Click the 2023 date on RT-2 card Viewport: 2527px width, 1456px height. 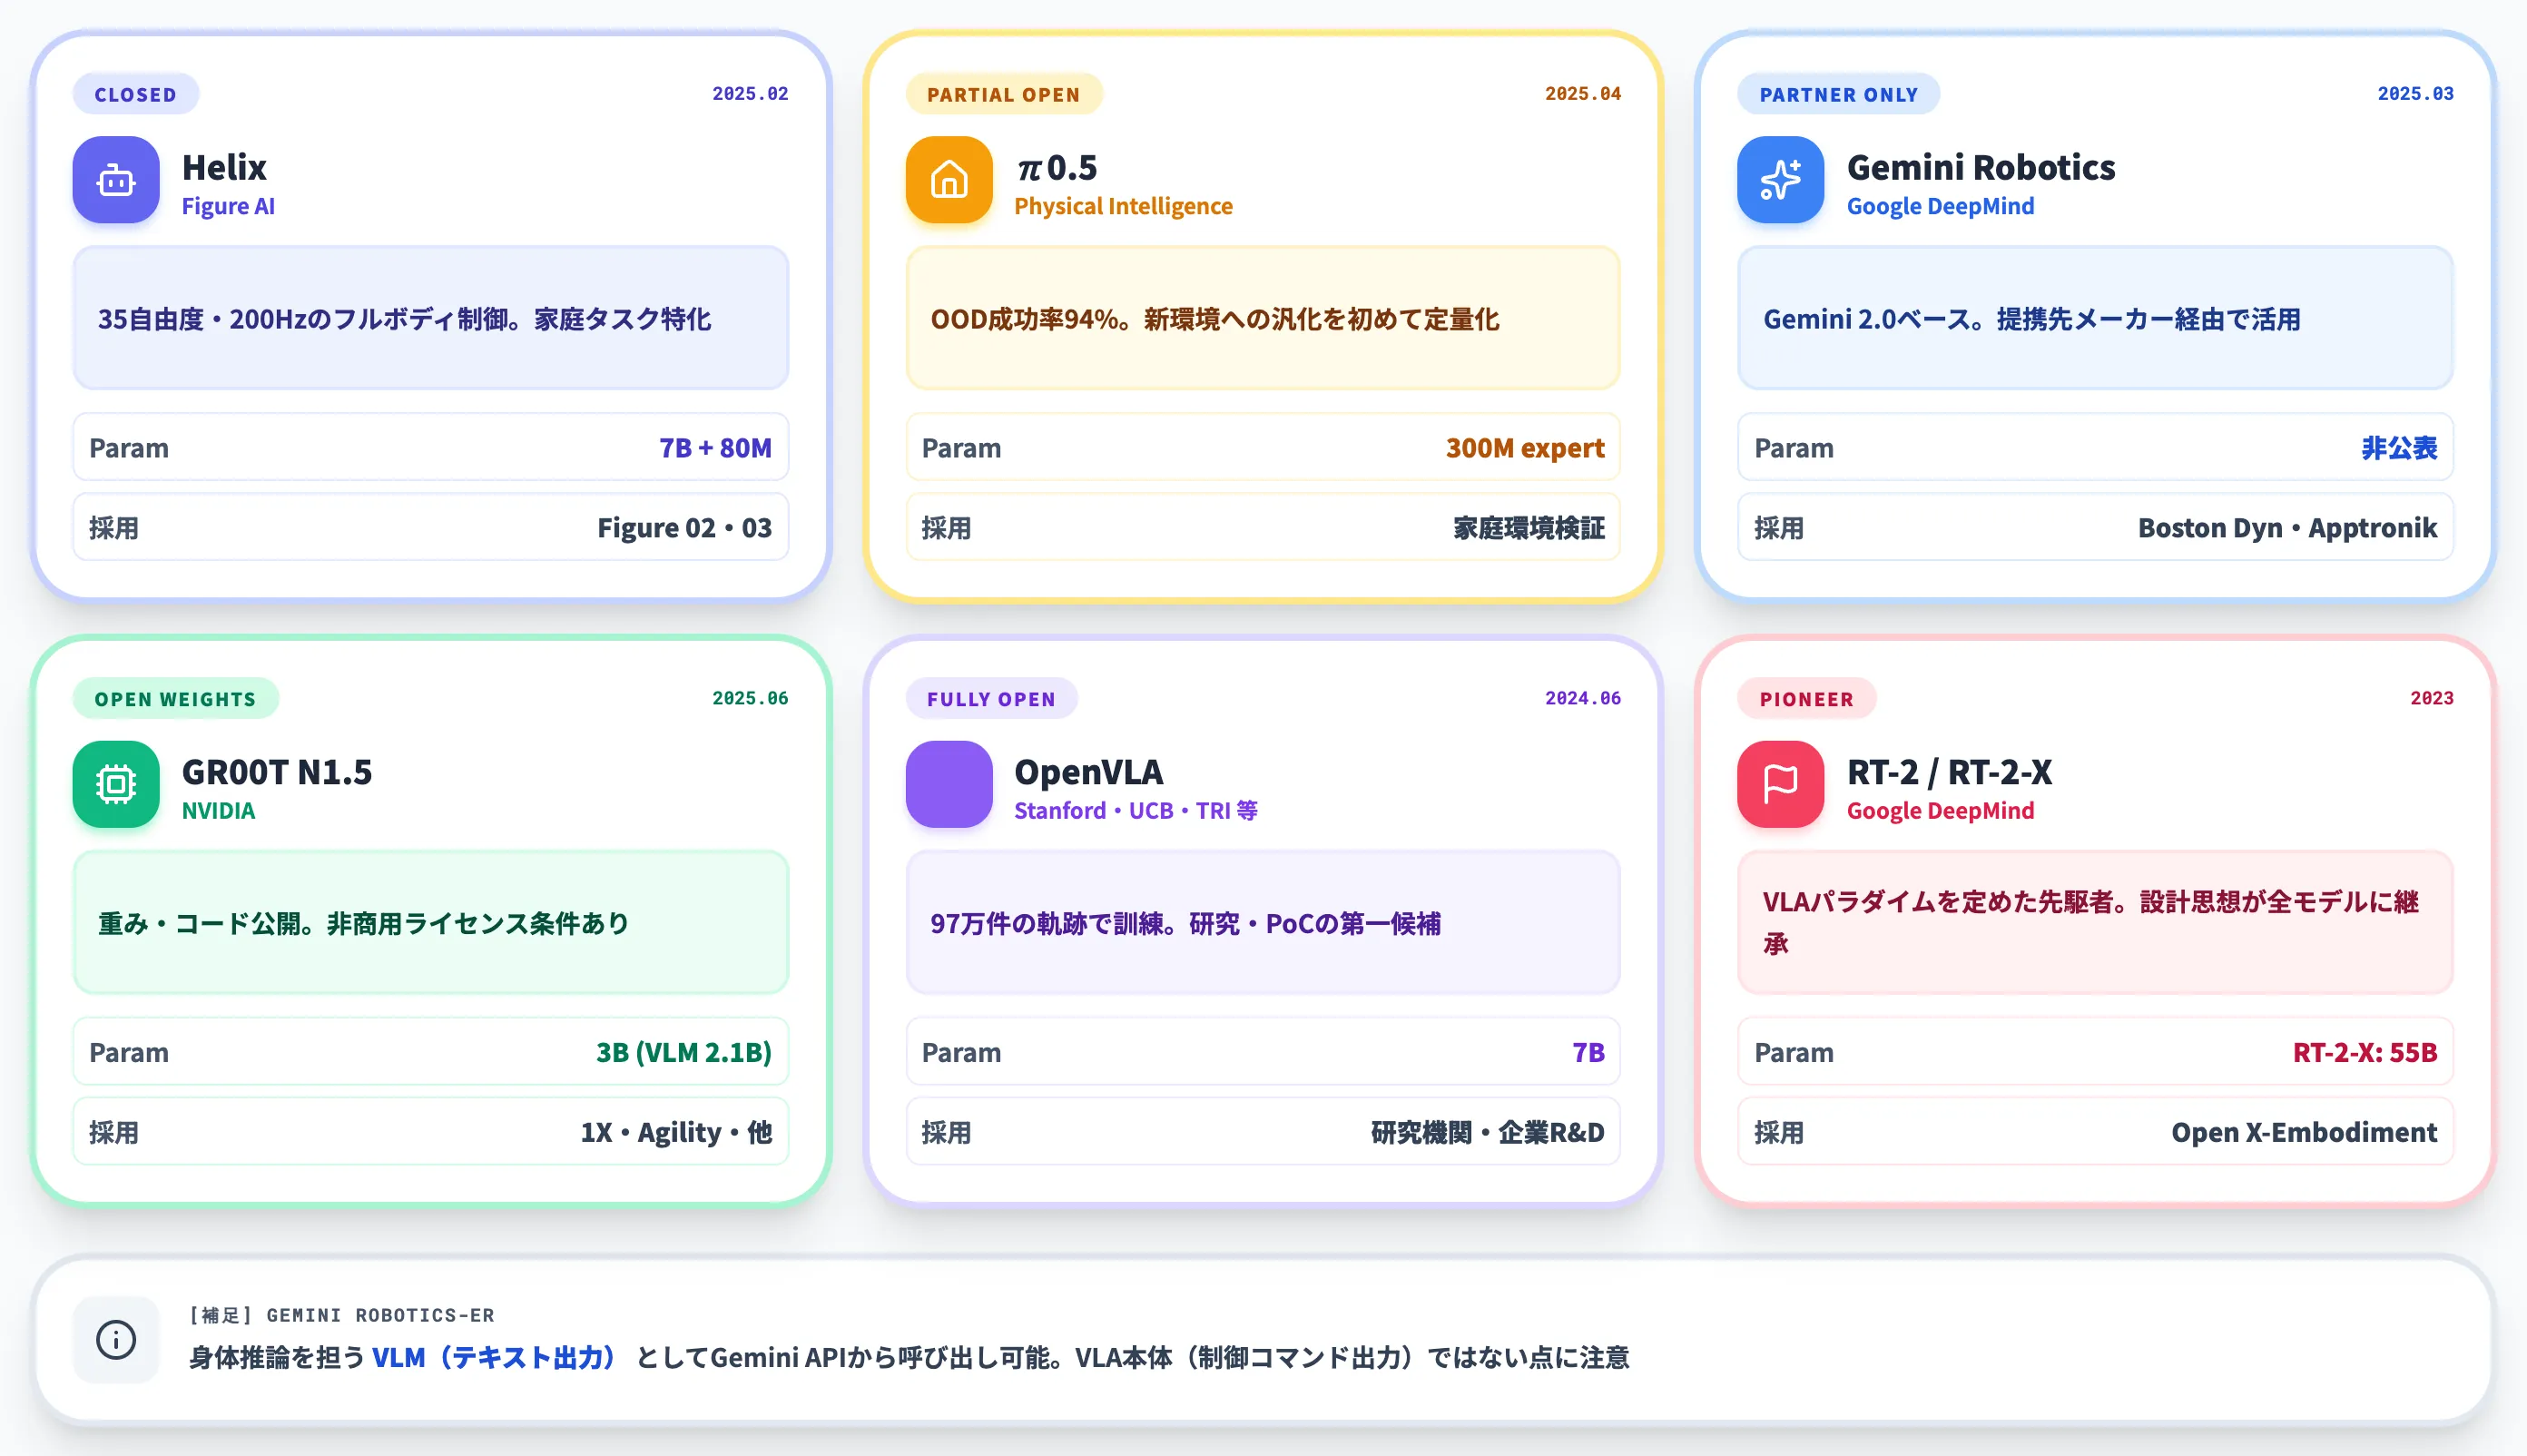[x=2432, y=698]
